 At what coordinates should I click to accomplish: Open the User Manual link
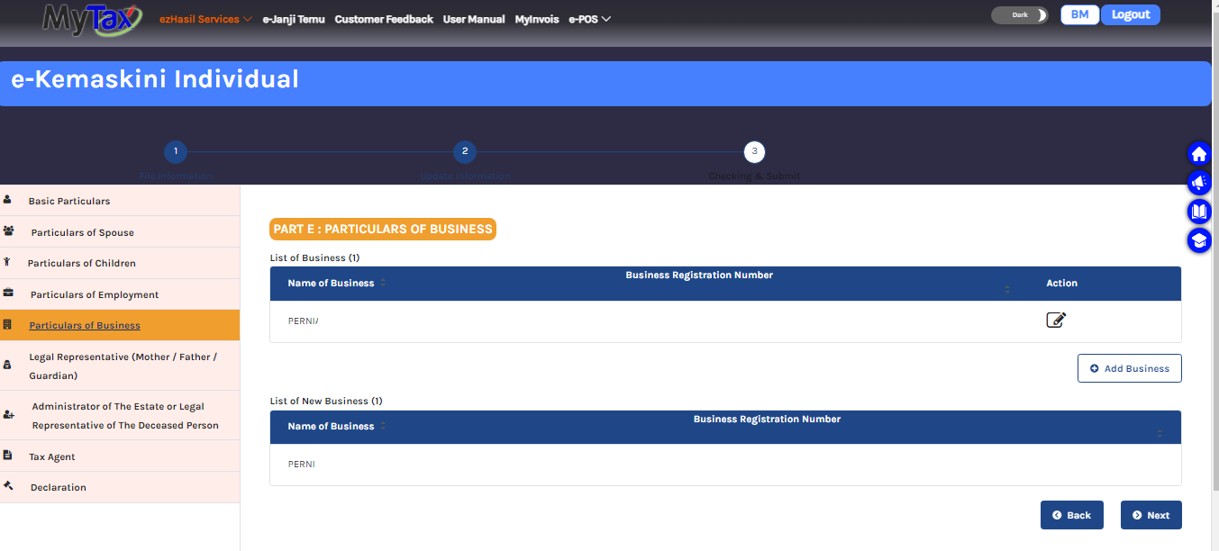coord(473,19)
